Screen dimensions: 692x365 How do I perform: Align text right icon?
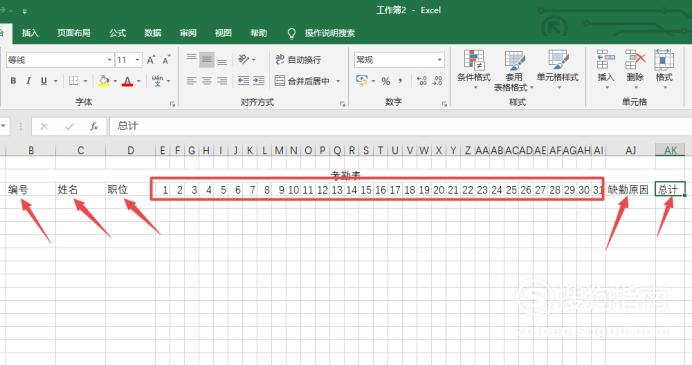coord(222,81)
